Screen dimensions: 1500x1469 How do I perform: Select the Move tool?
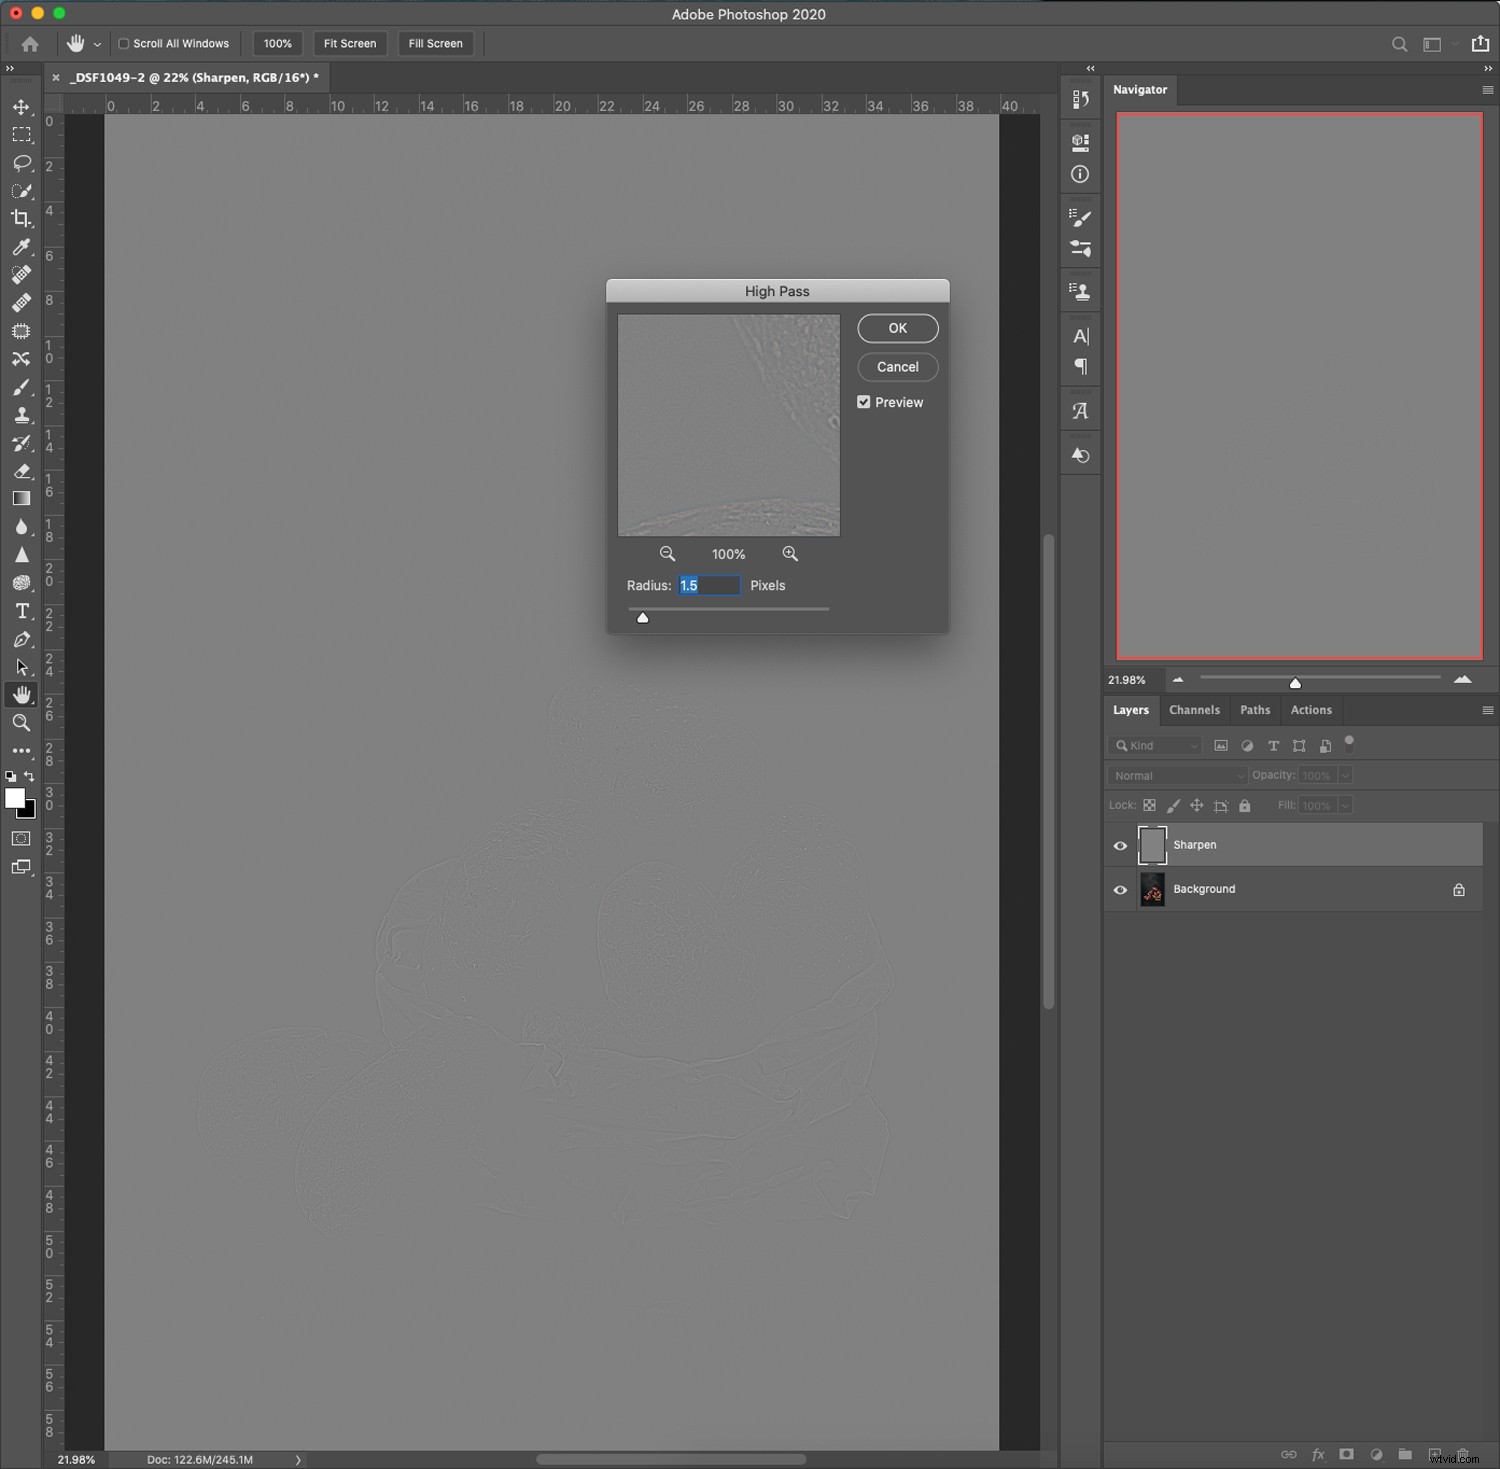click(21, 107)
